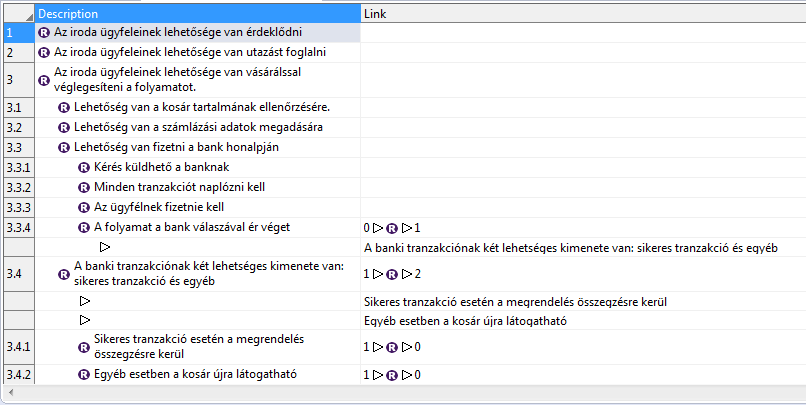Select 'Az ügyfélnek fizetnie kell' text

pyautogui.click(x=159, y=207)
